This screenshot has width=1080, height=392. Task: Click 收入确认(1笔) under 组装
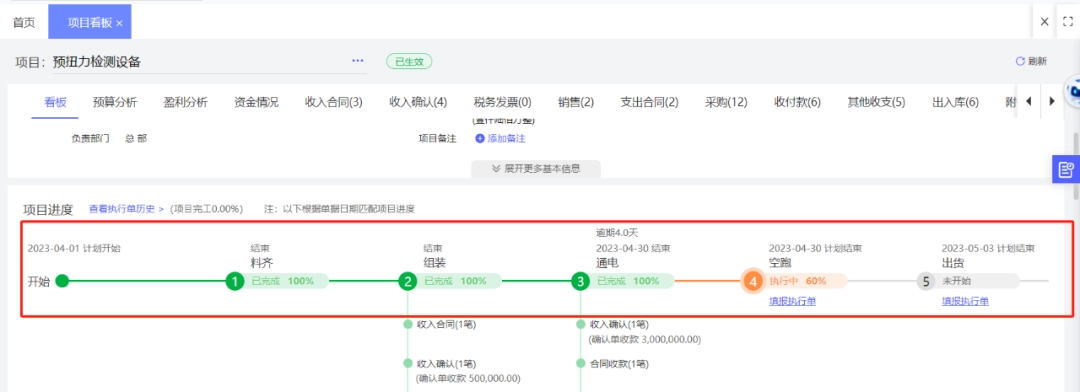tap(446, 364)
